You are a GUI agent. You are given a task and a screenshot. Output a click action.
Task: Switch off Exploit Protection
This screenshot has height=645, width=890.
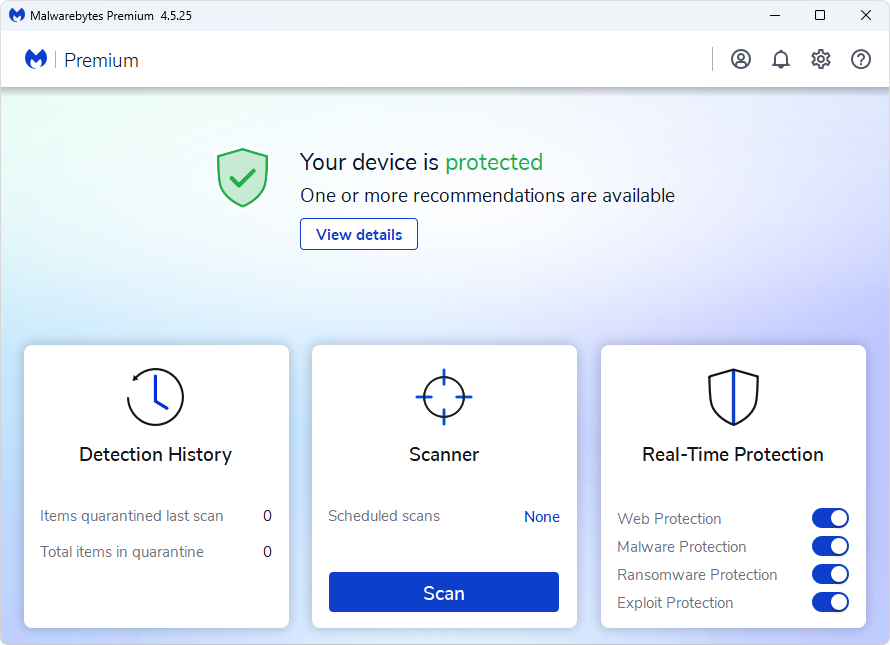click(830, 602)
